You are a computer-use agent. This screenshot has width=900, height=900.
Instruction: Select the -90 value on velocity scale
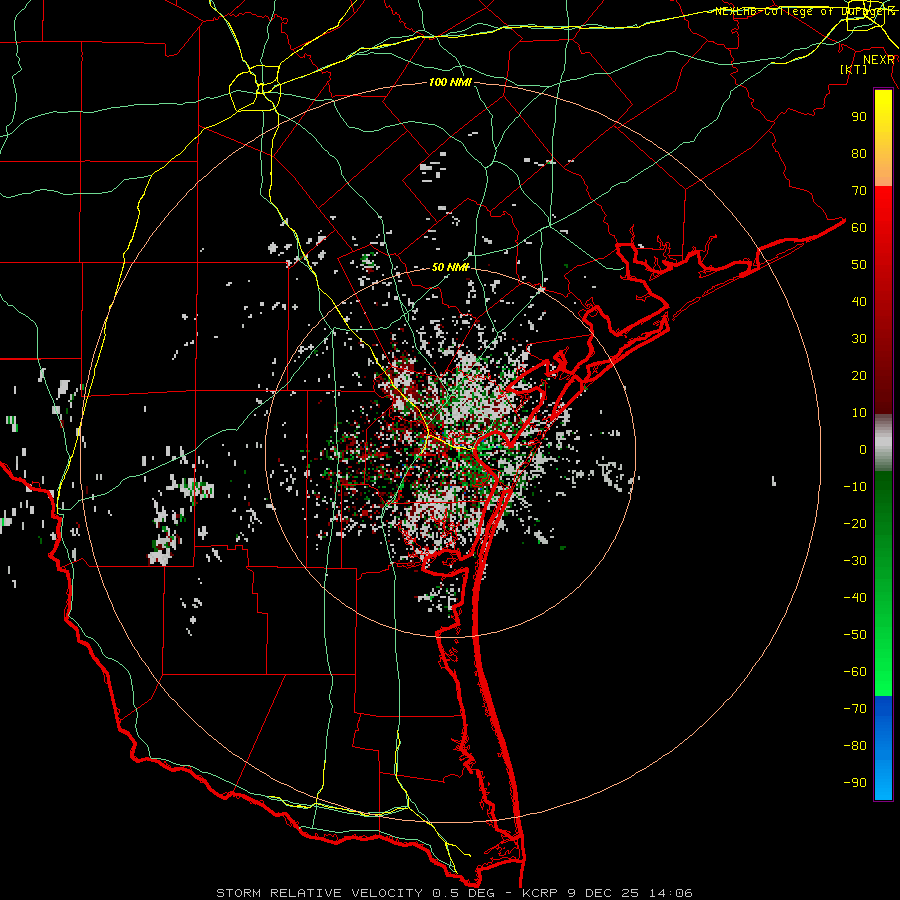[855, 783]
